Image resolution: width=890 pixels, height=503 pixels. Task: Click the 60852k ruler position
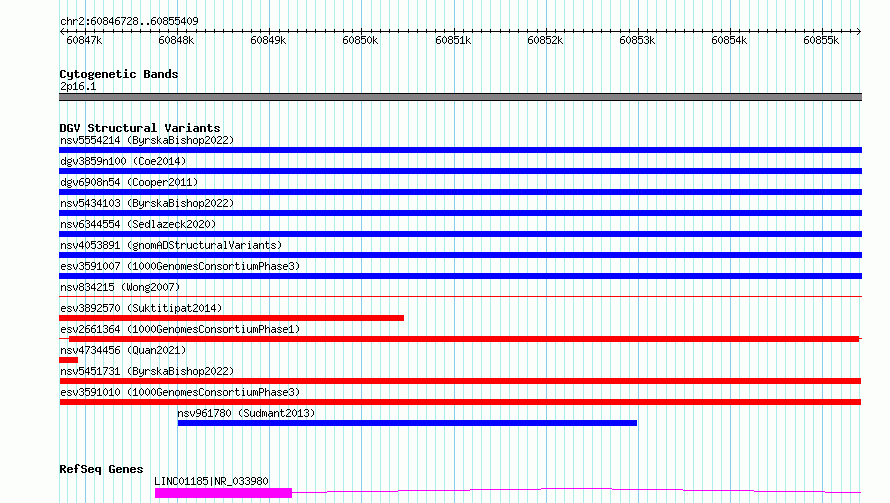tap(545, 40)
